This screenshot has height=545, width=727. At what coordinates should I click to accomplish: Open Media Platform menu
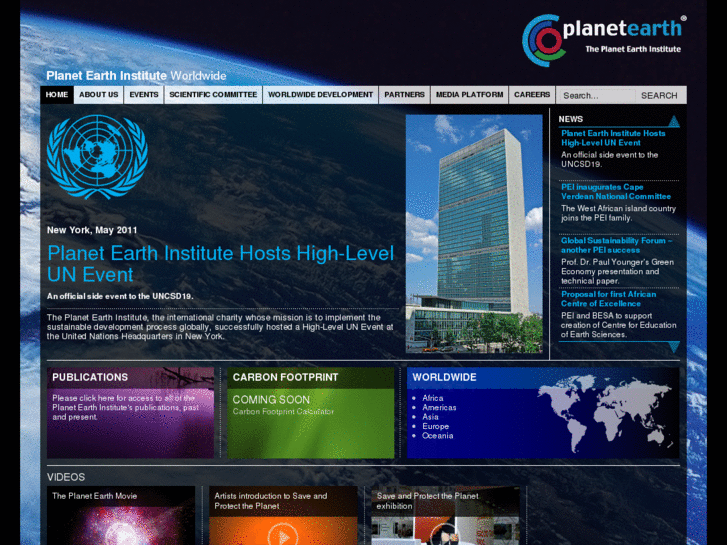(469, 95)
